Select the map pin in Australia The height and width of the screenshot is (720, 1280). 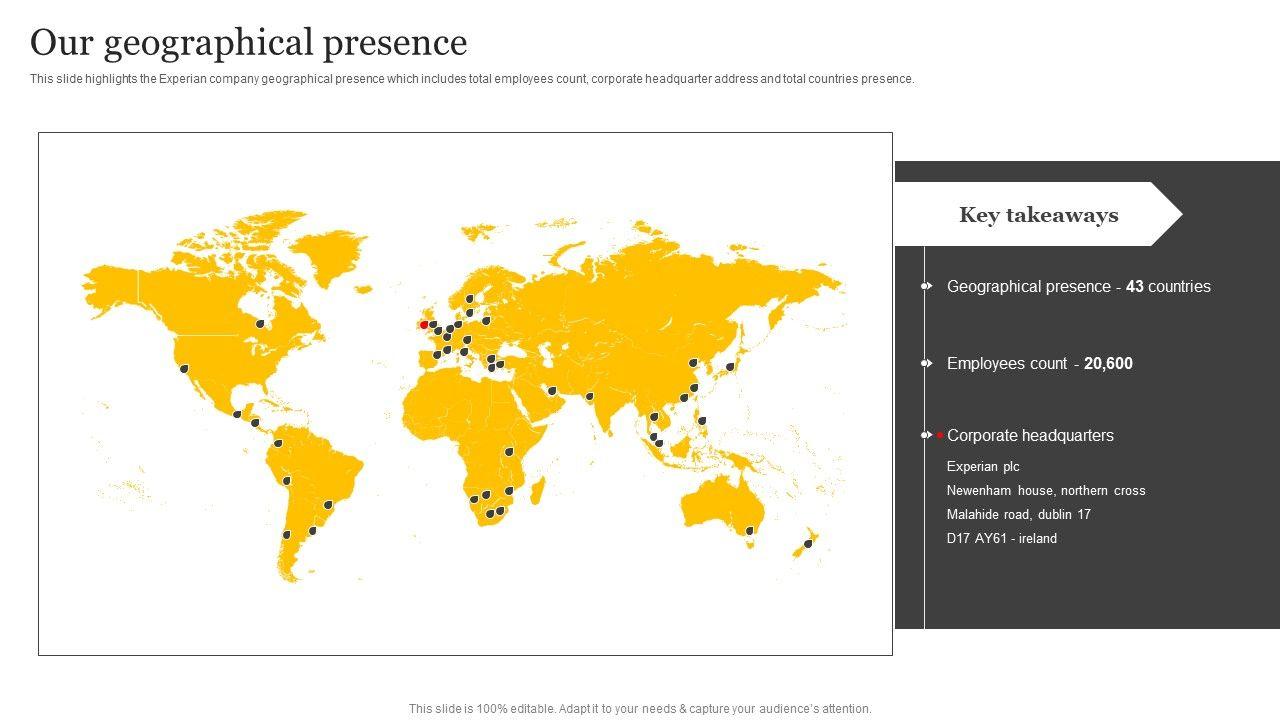point(750,531)
